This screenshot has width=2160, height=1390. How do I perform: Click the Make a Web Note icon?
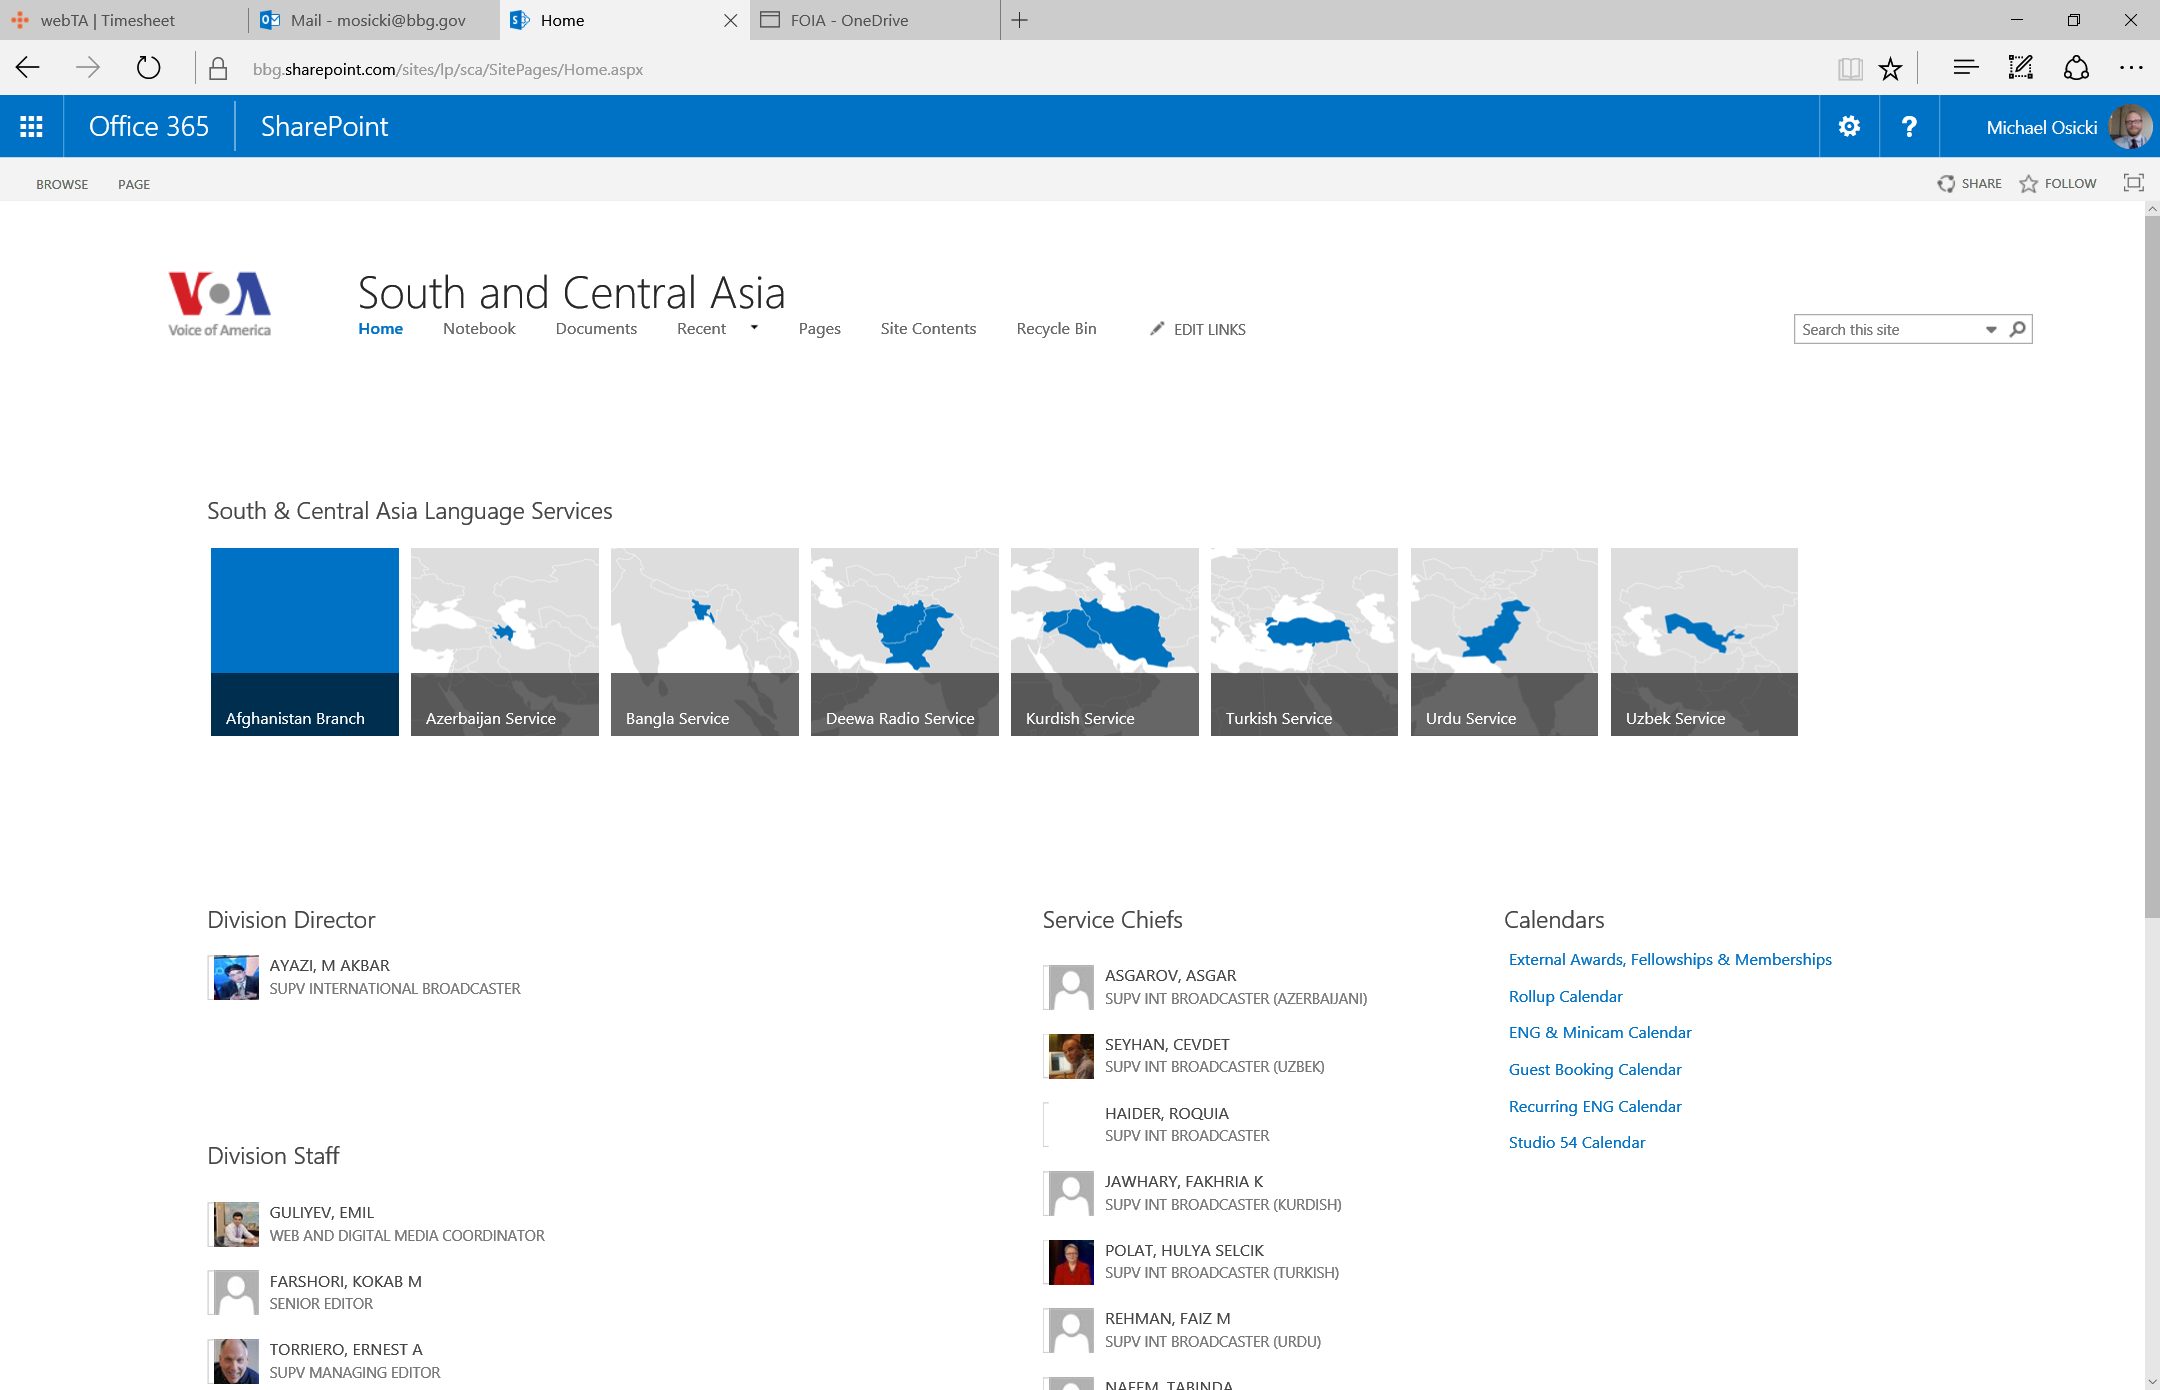2020,68
